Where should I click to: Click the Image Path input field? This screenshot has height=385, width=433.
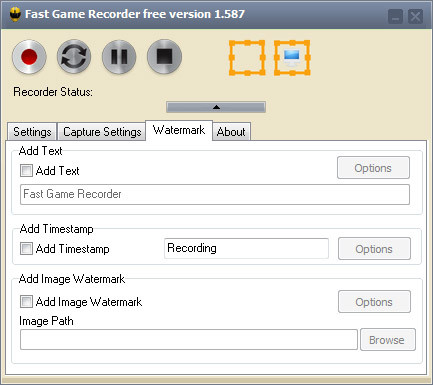(x=189, y=340)
